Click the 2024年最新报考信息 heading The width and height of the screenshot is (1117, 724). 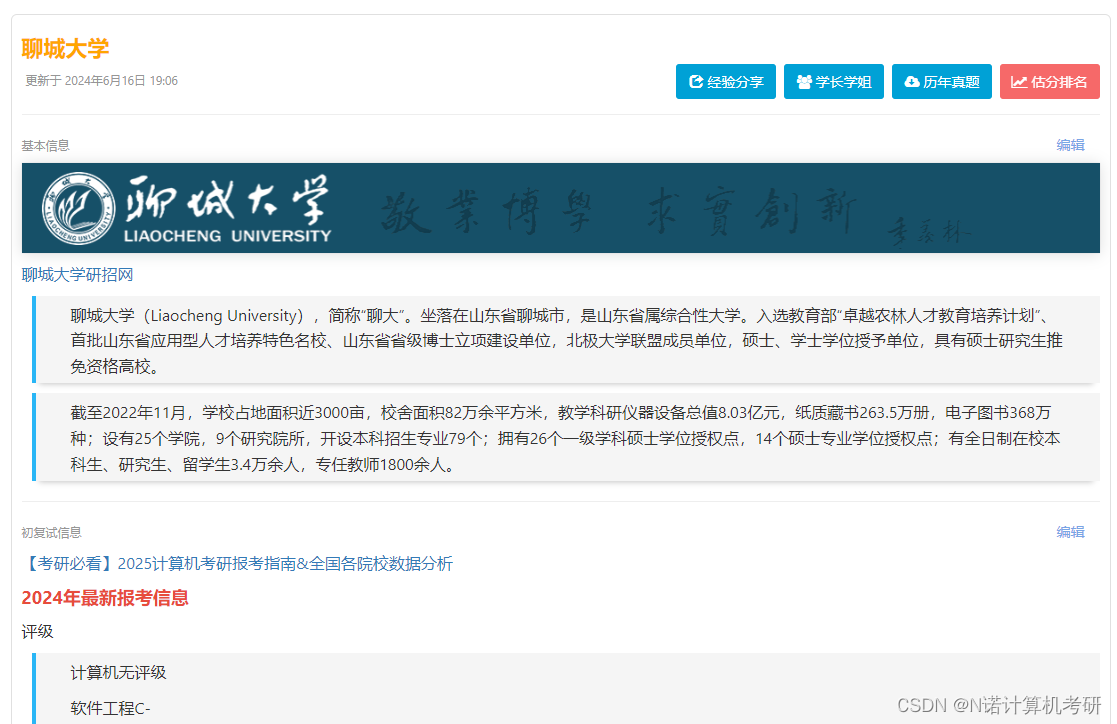[x=105, y=597]
